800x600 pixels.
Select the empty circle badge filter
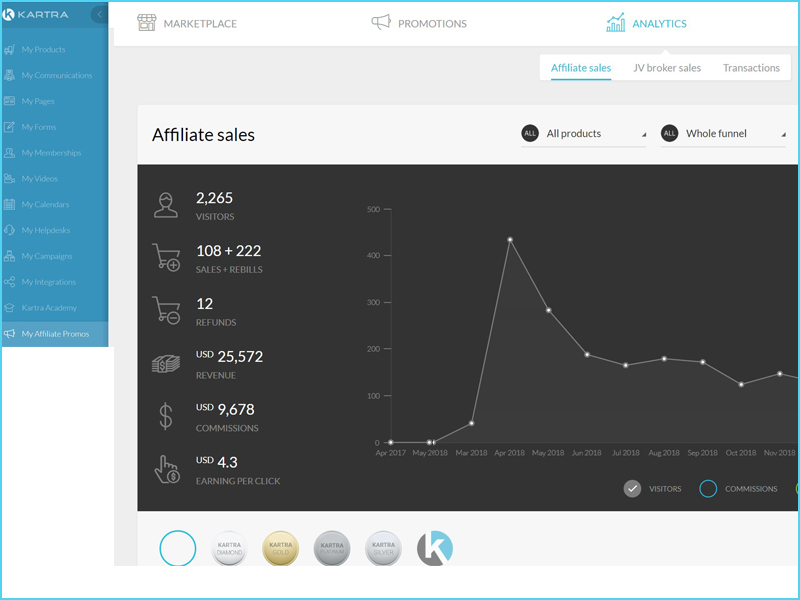[x=178, y=548]
